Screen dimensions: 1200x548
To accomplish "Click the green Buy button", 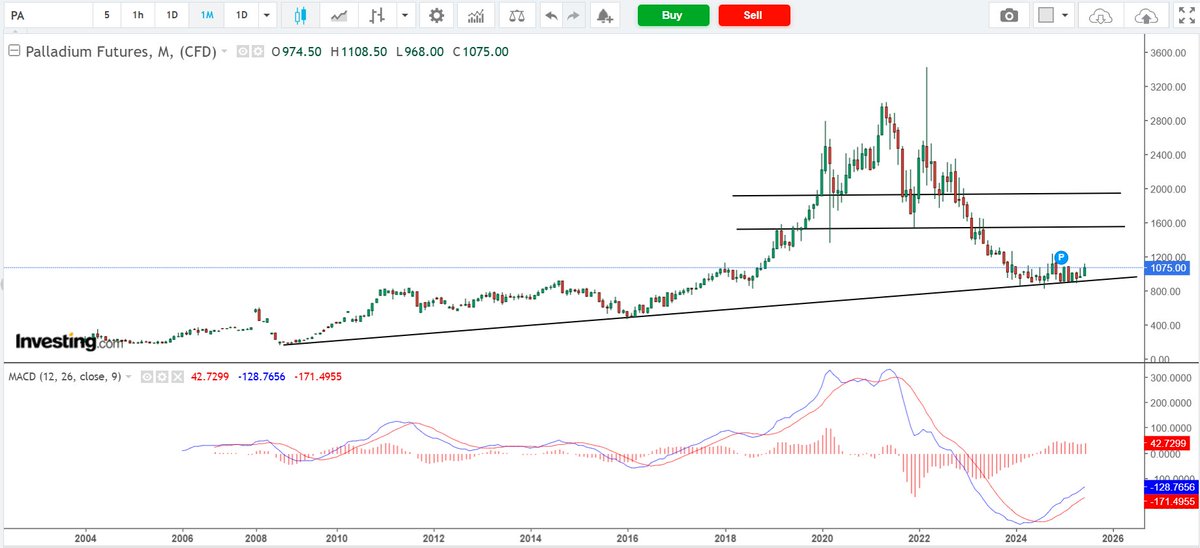I will [673, 15].
